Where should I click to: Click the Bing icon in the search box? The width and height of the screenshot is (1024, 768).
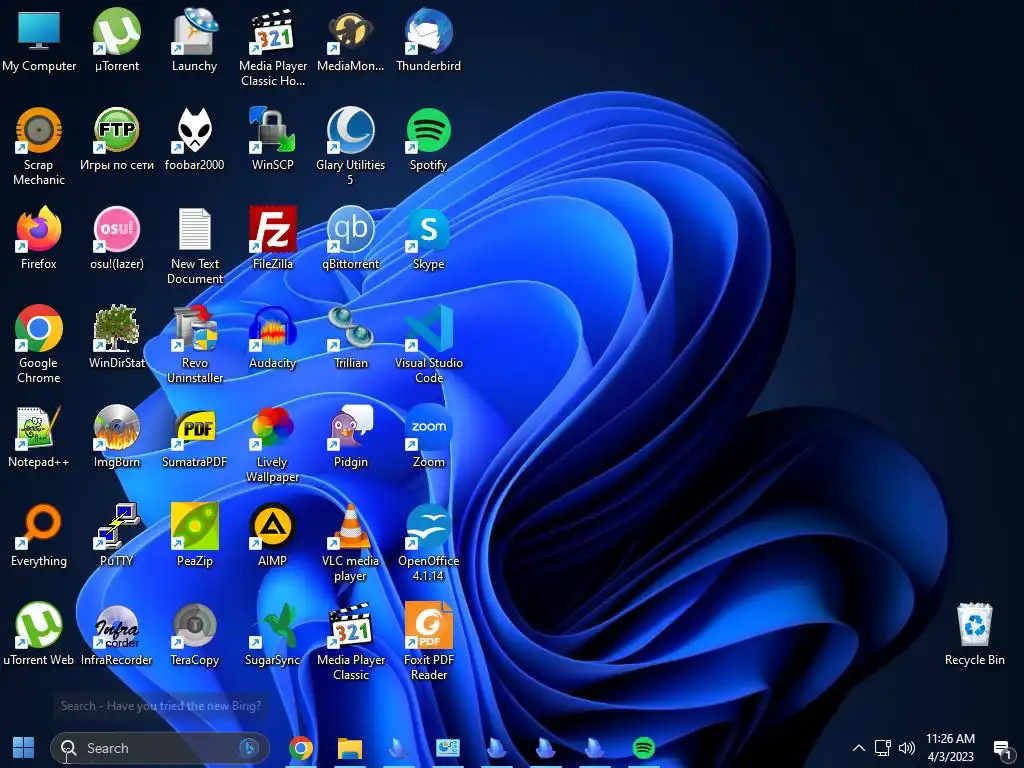[248, 747]
